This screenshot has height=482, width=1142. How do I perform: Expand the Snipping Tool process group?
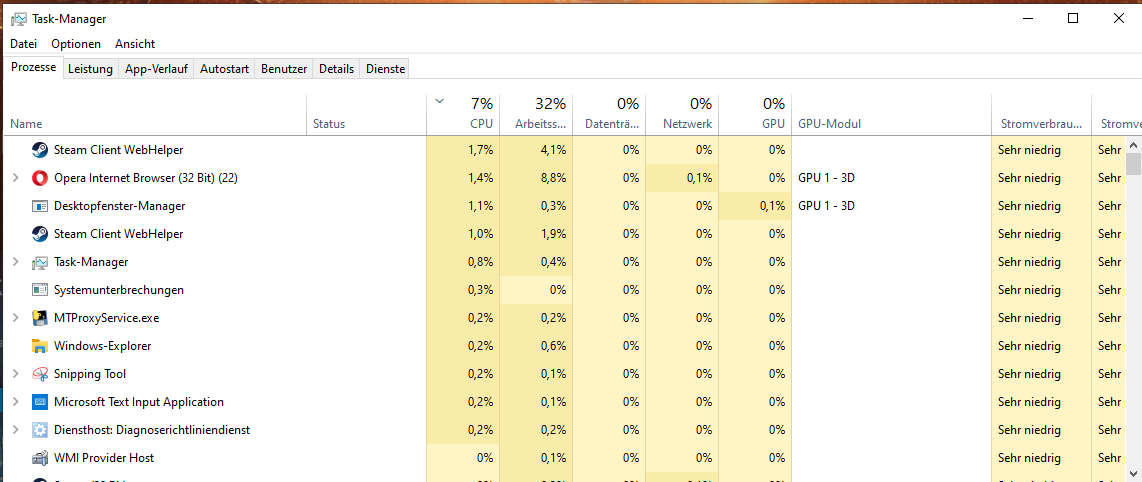point(16,374)
